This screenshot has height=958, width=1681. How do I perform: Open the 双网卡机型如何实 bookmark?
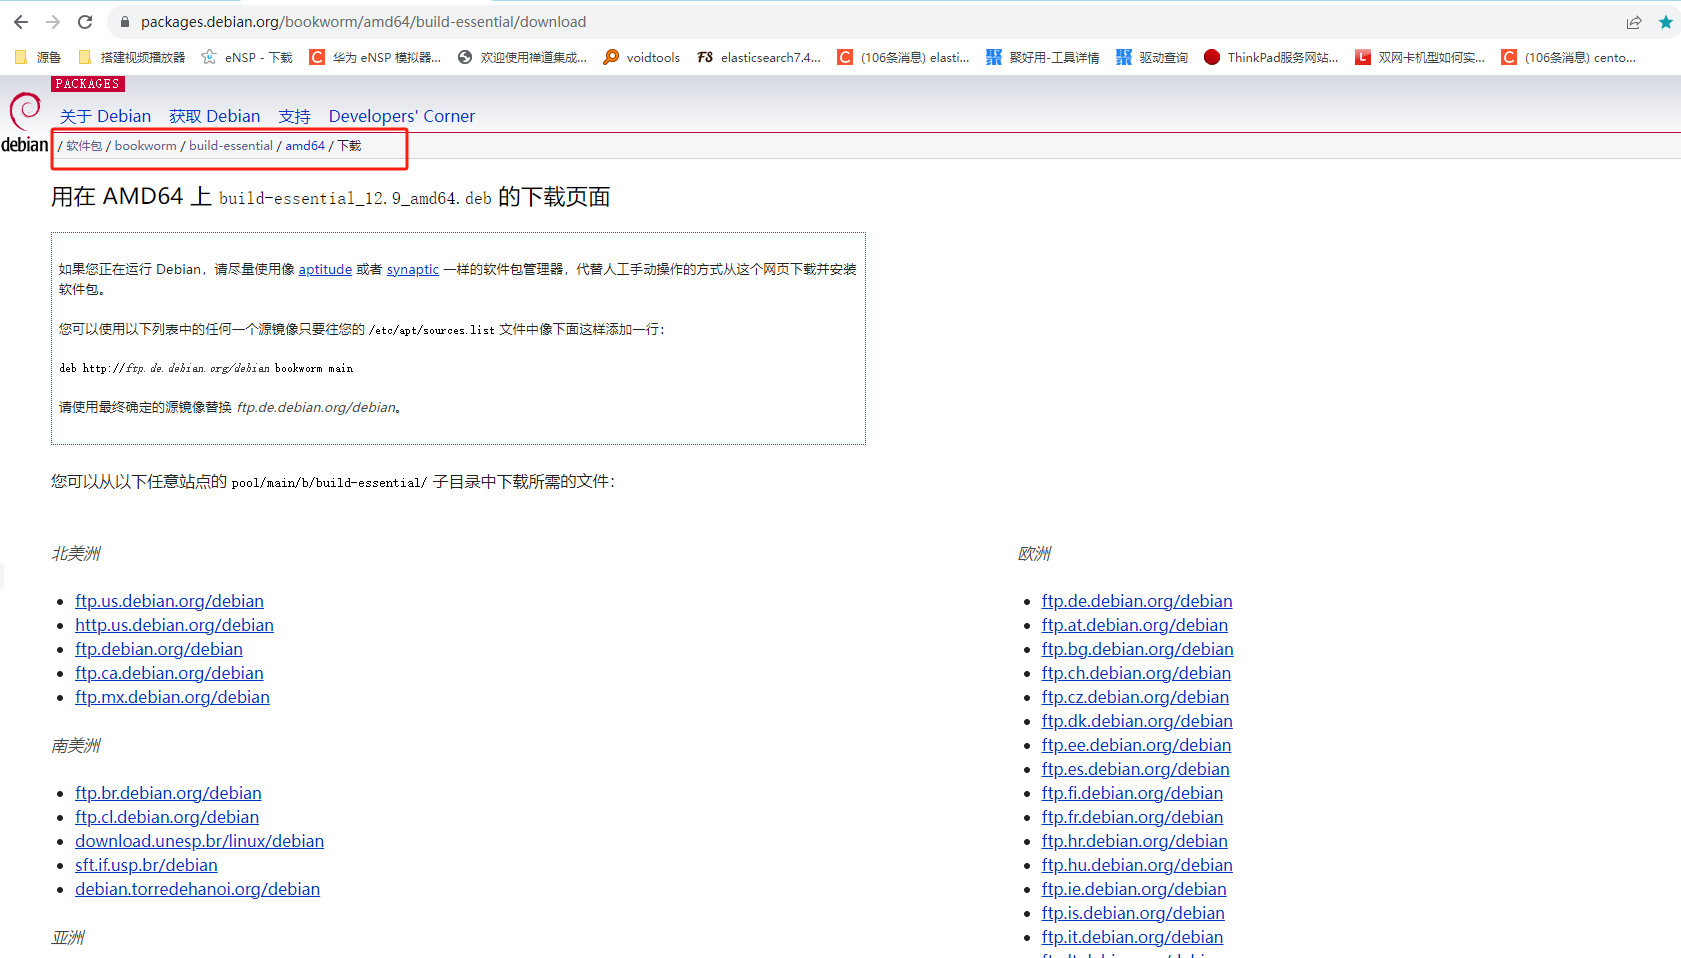[1420, 57]
